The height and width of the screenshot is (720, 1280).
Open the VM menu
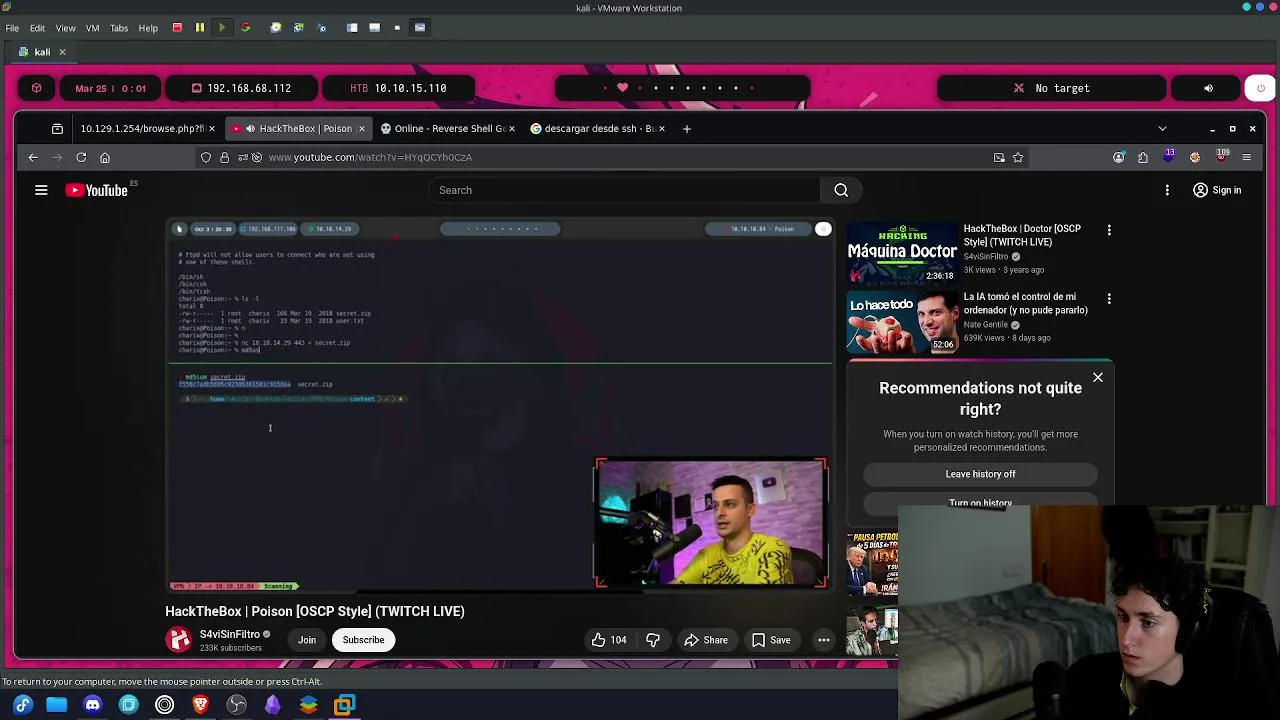pos(92,28)
